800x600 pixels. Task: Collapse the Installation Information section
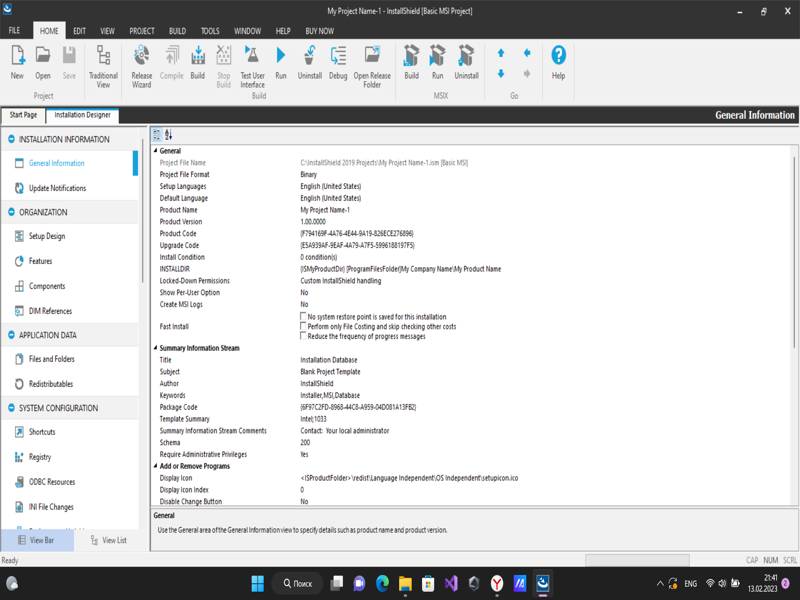point(11,139)
